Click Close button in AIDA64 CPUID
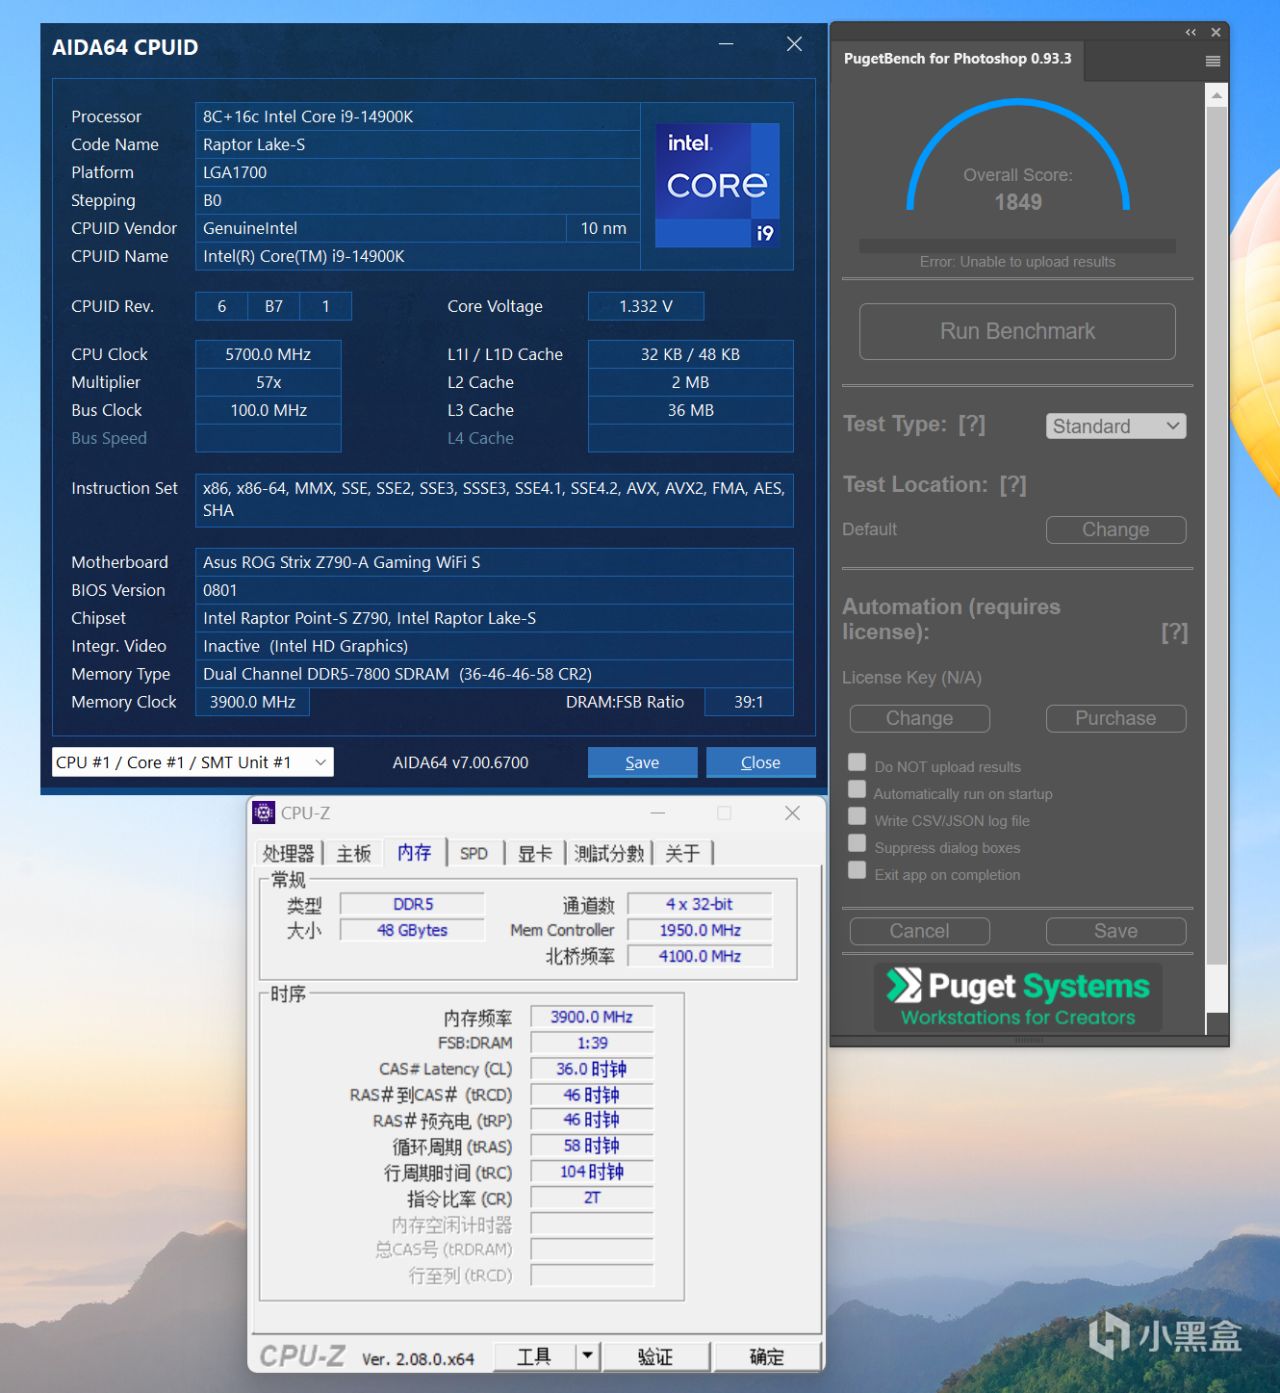Viewport: 1280px width, 1393px height. pos(761,762)
